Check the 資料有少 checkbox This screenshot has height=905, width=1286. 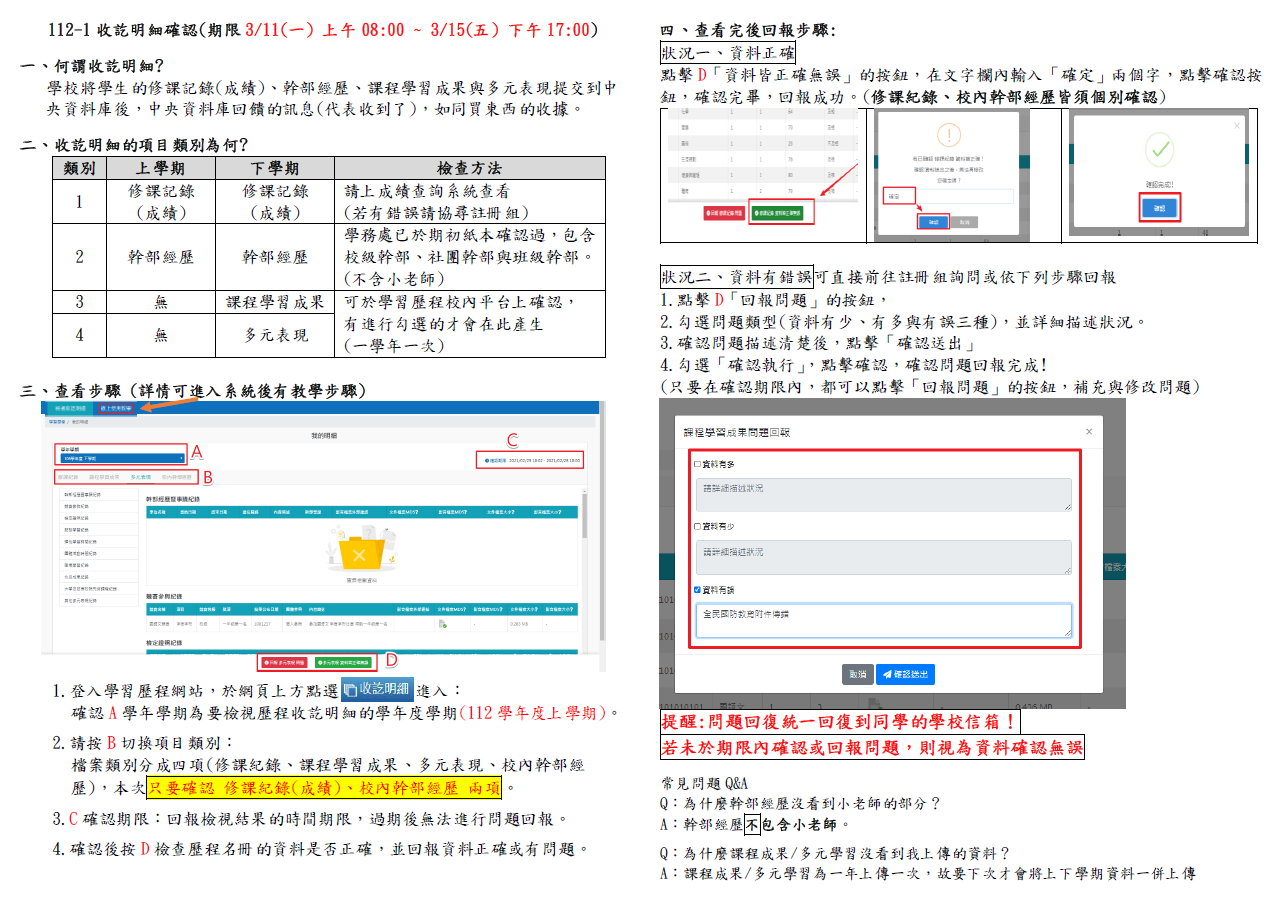(698, 526)
